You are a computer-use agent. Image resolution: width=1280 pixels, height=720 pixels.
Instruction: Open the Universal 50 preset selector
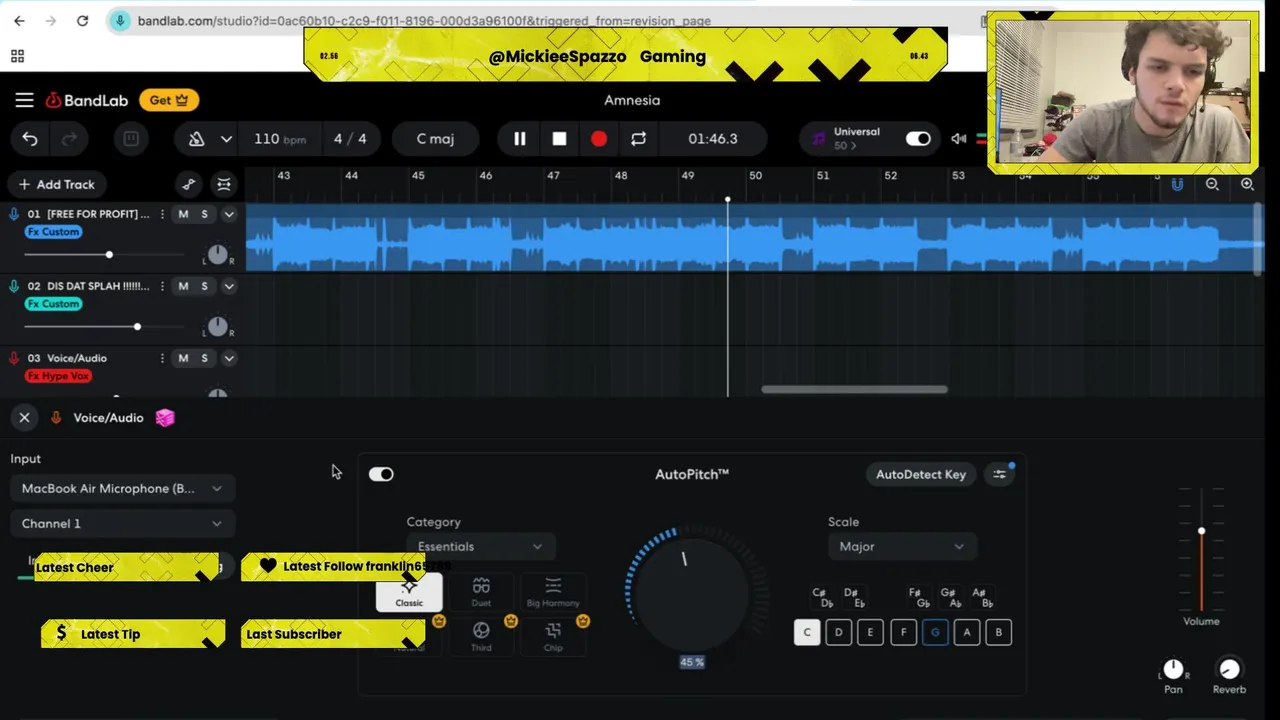point(846,139)
